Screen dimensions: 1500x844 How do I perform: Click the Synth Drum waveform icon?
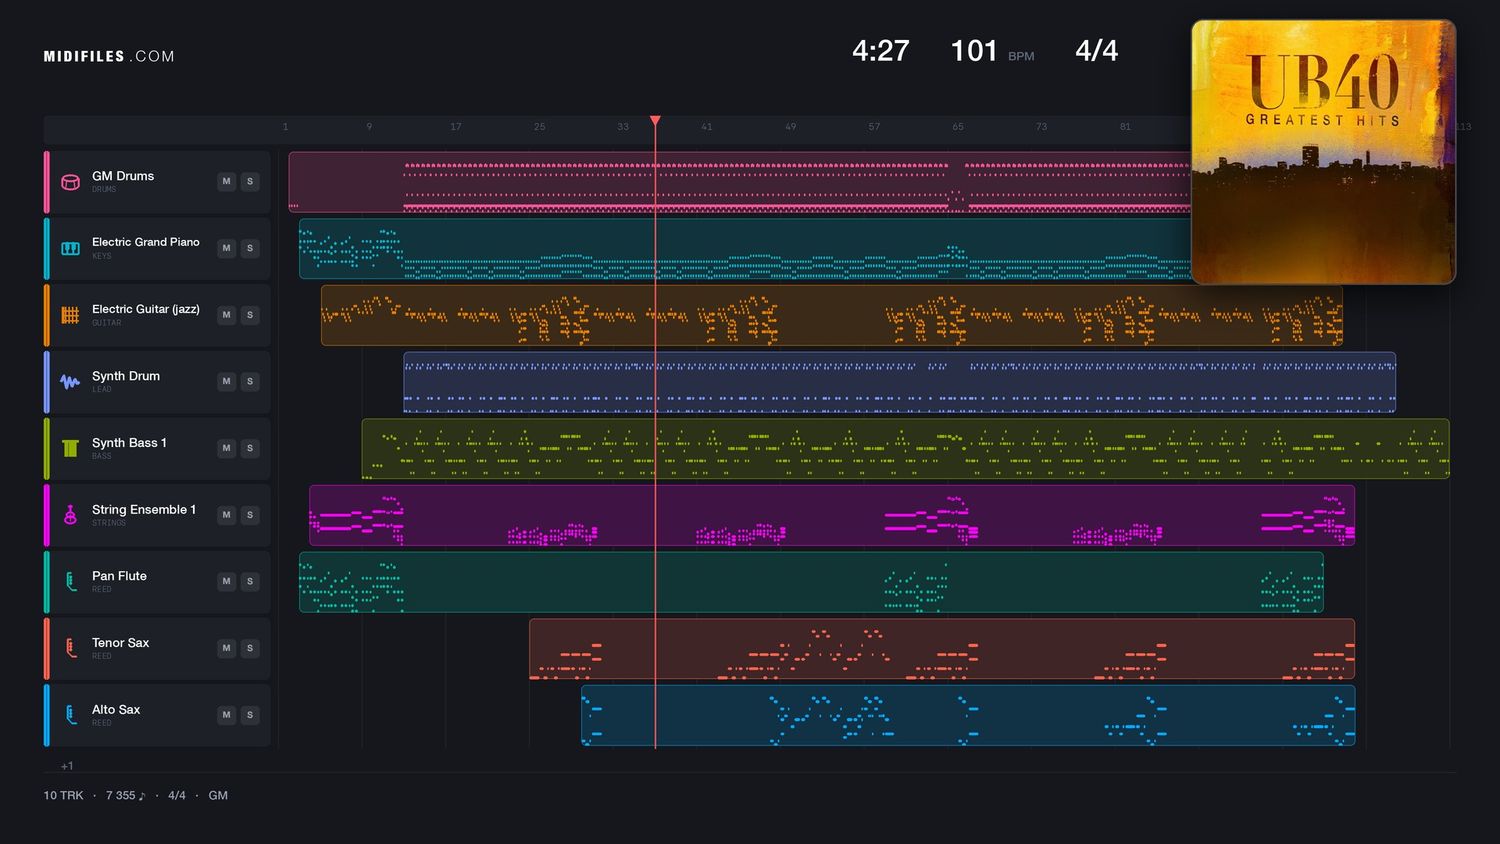70,382
